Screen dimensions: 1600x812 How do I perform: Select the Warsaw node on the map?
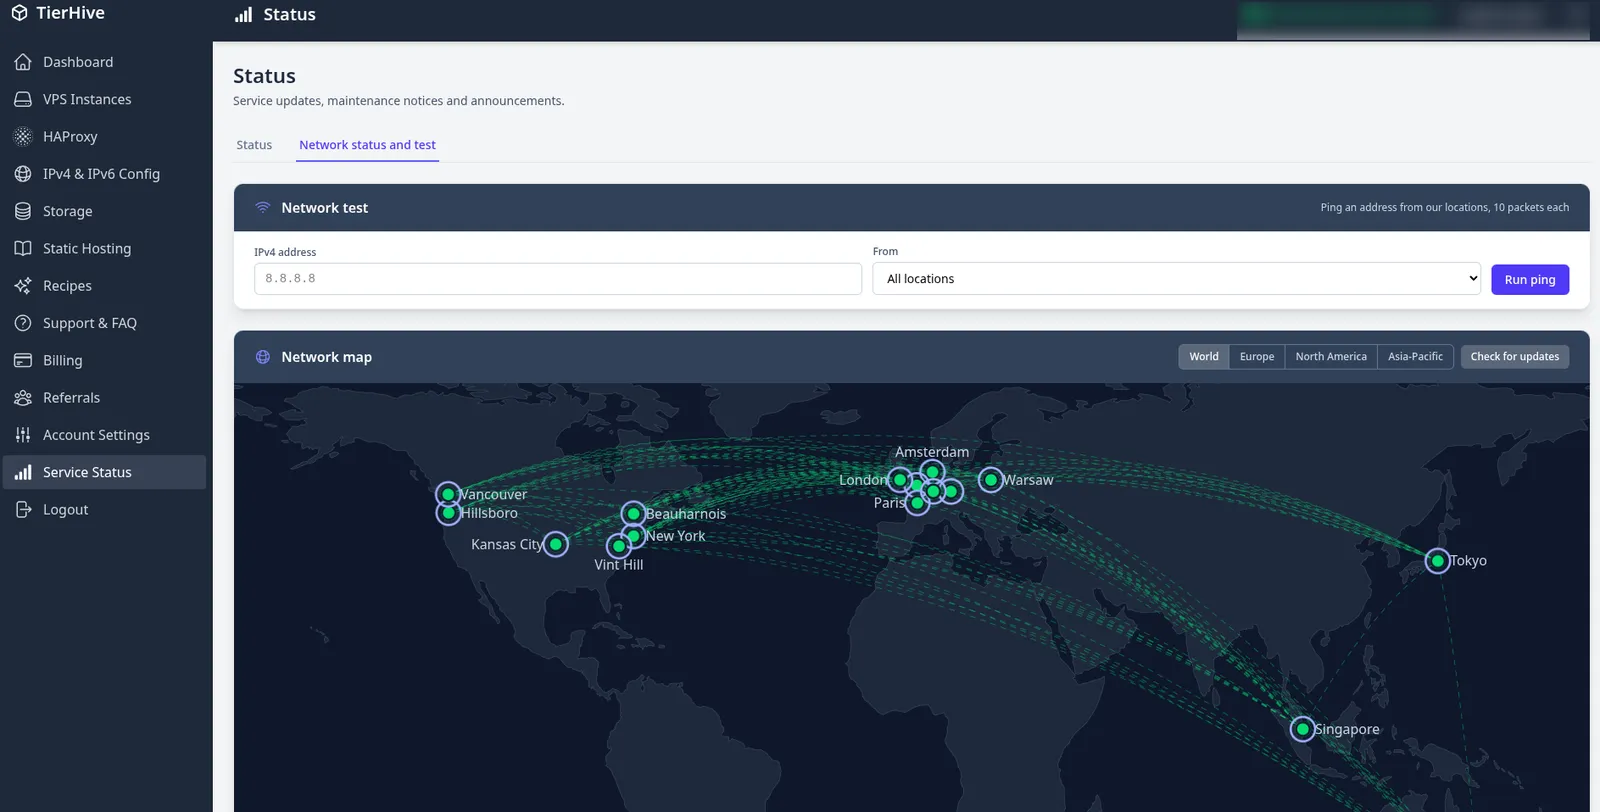(x=990, y=480)
